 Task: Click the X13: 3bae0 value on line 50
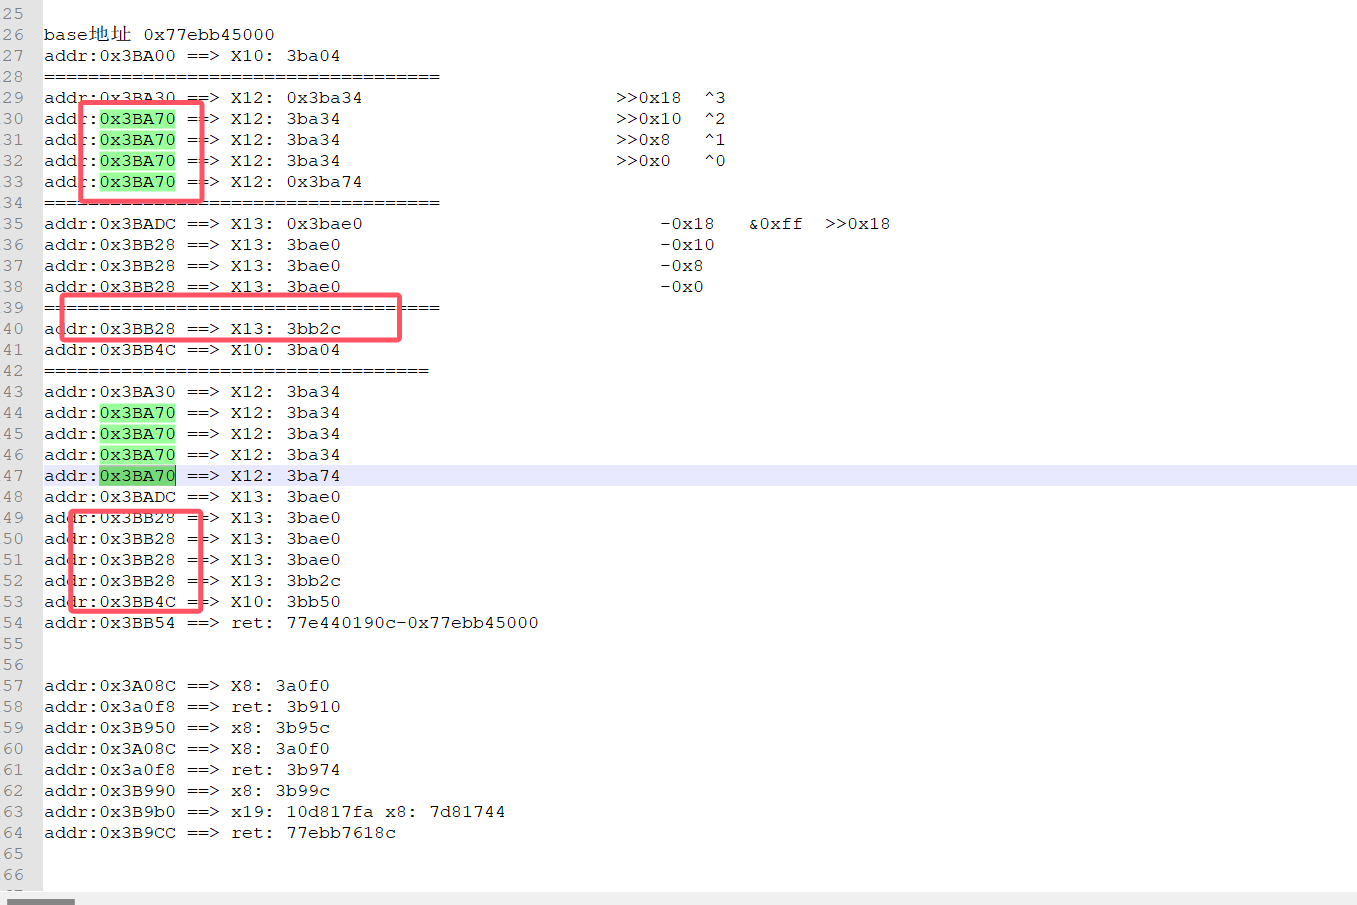pos(285,539)
